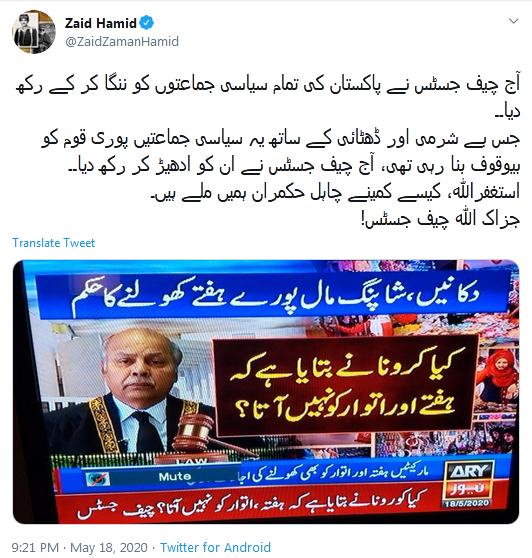Click the blue verified badge
Image resolution: width=532 pixels, height=558 pixels.
[x=146, y=23]
